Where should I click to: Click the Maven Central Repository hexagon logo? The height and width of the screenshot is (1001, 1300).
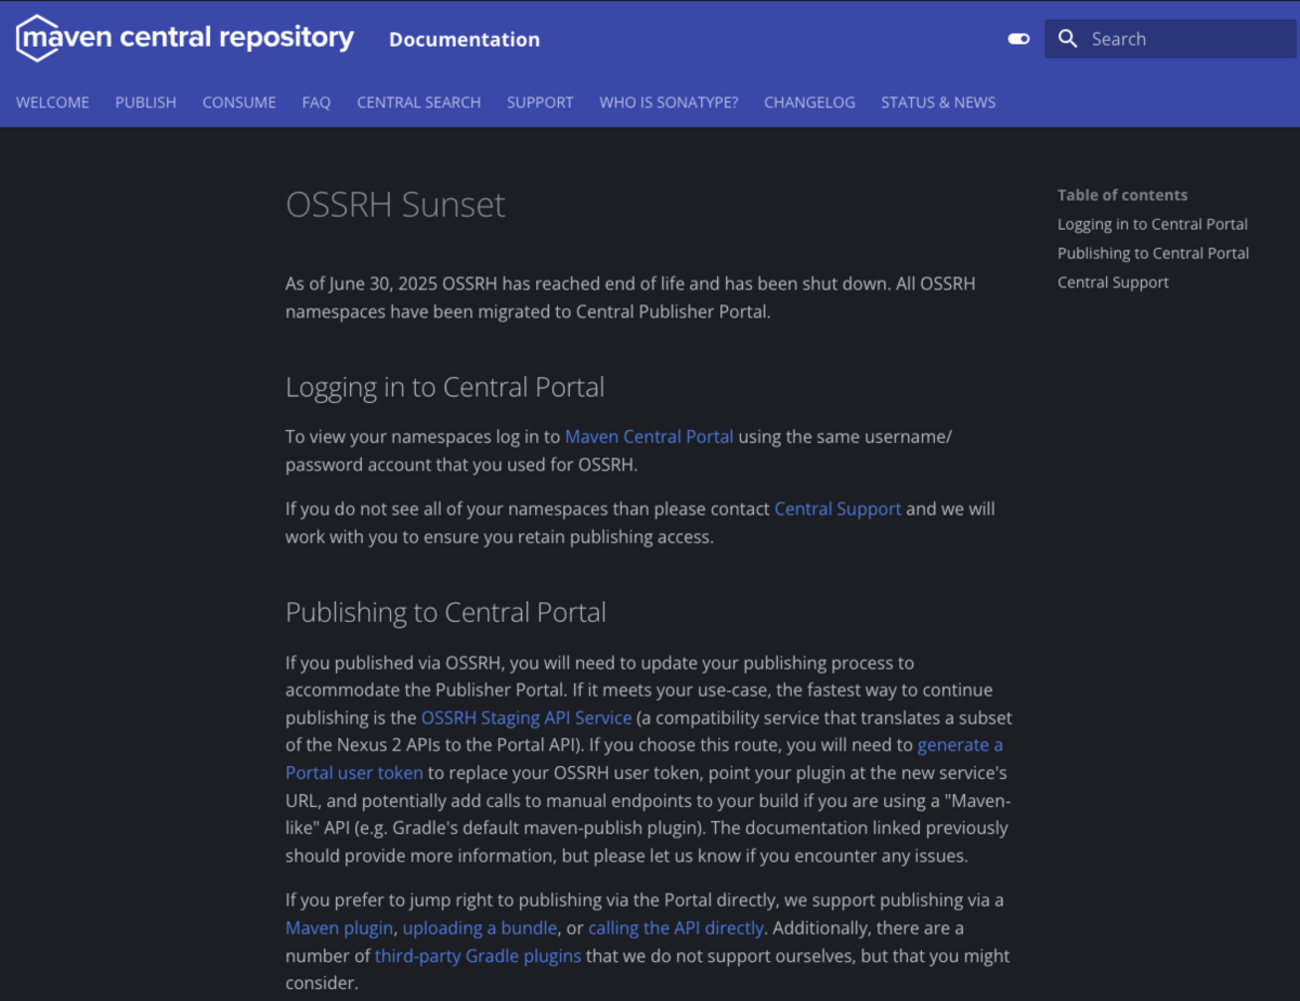click(38, 38)
